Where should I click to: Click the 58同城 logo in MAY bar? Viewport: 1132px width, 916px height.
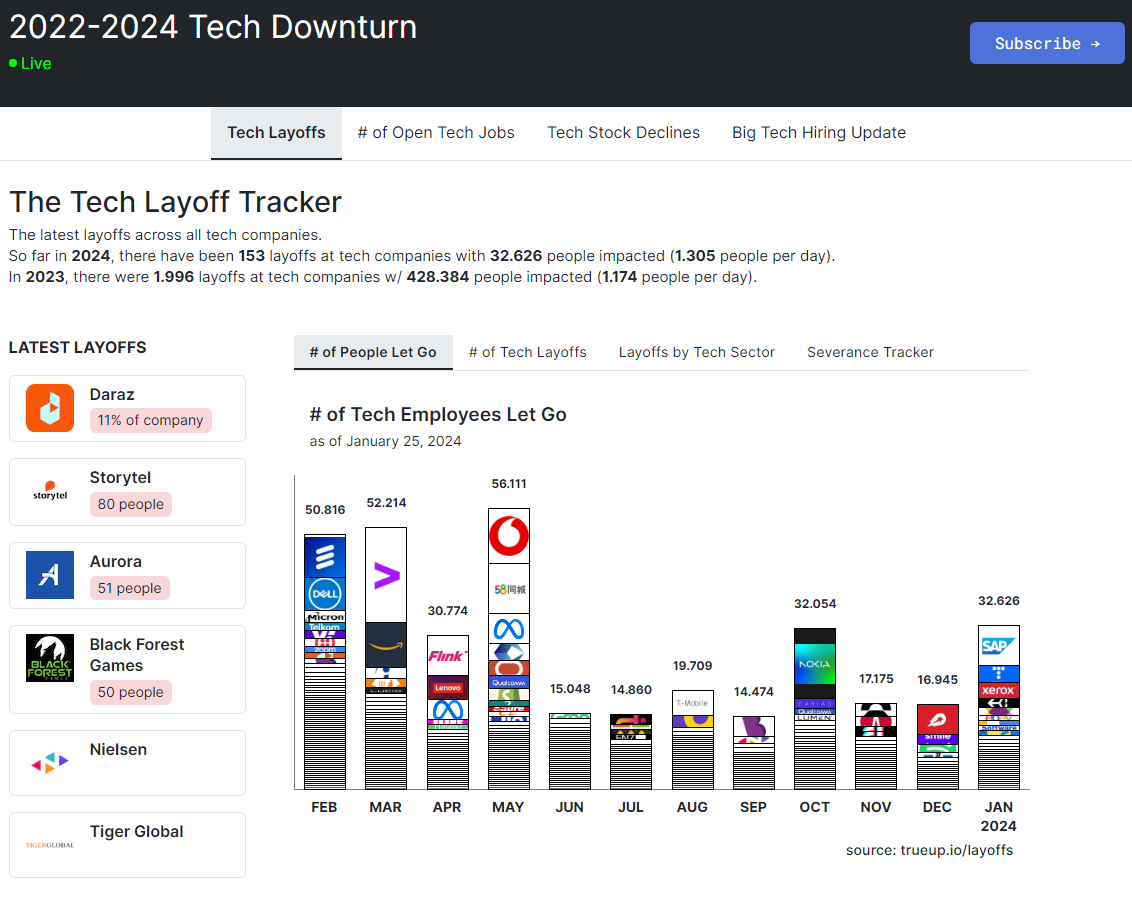tap(509, 589)
